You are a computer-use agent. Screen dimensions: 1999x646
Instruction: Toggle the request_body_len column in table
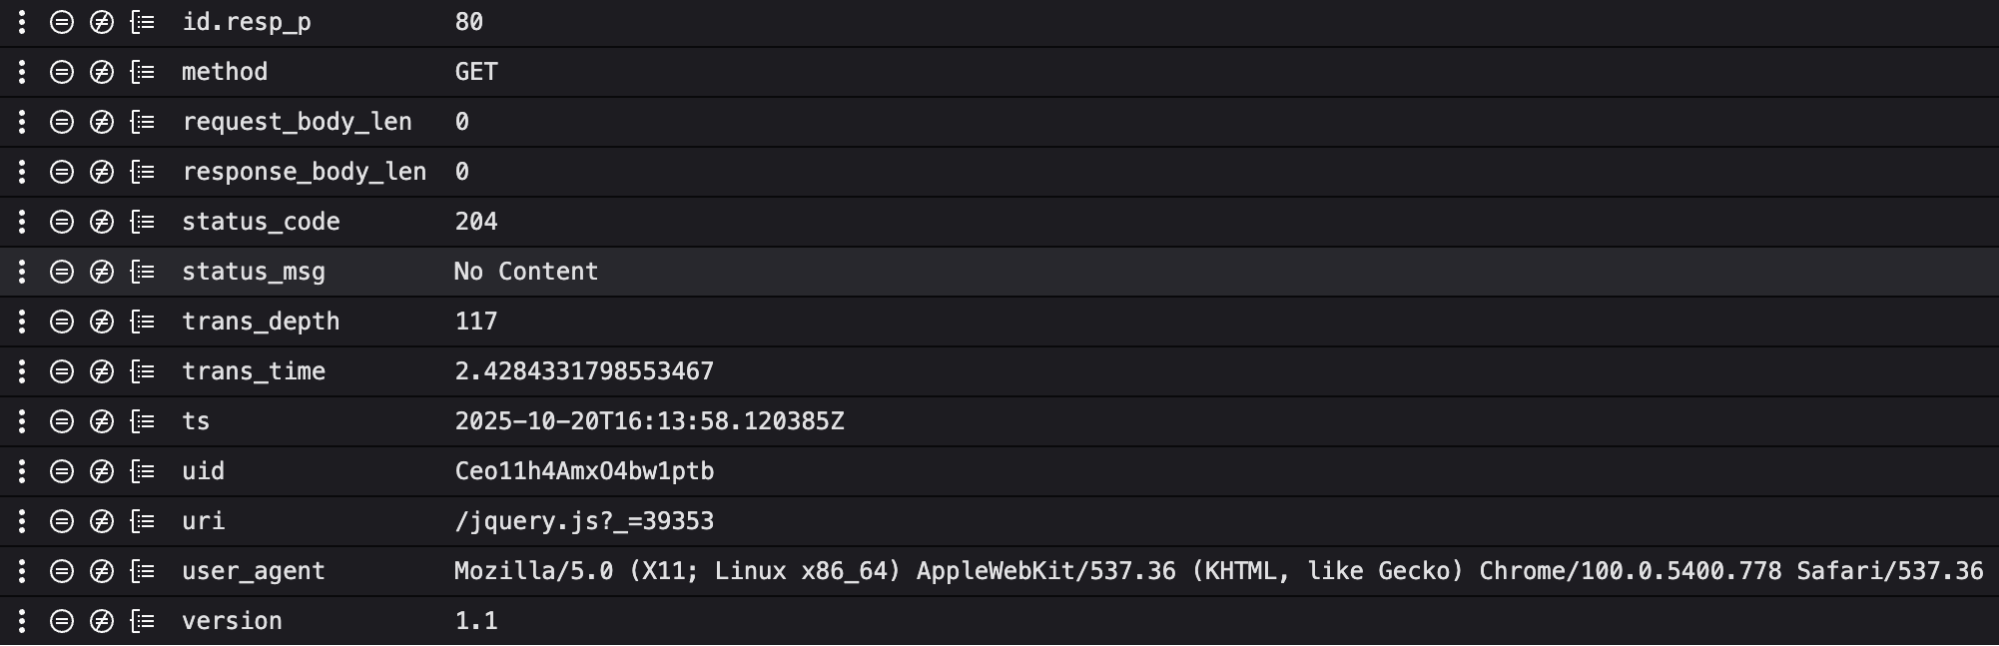(143, 122)
